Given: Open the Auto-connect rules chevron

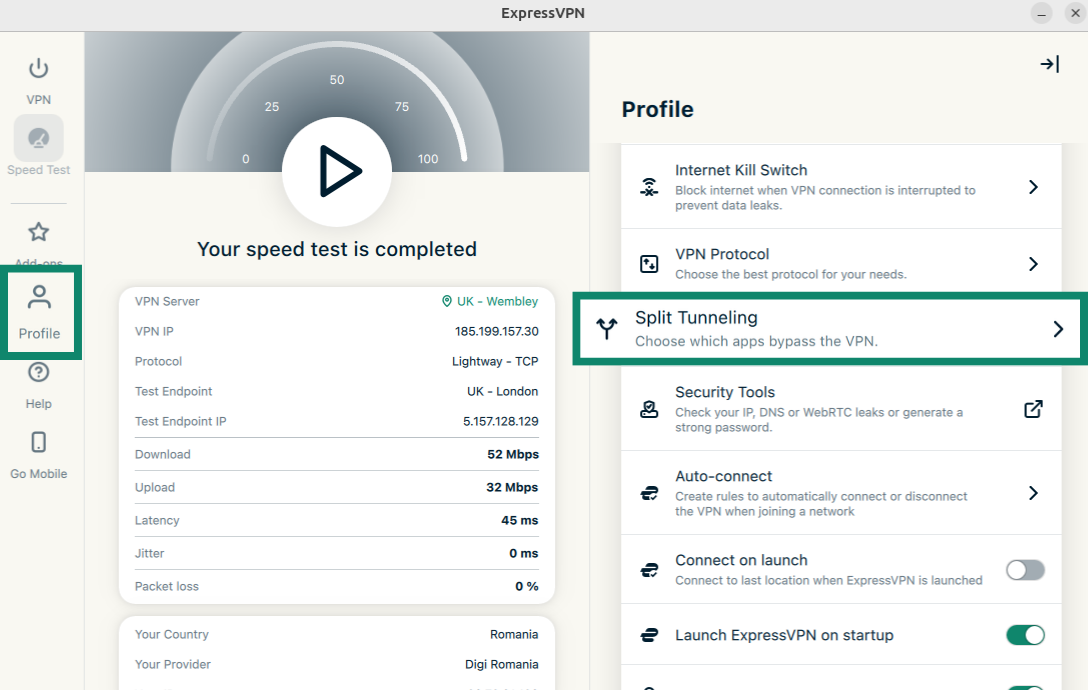Looking at the screenshot, I should click(x=1033, y=493).
